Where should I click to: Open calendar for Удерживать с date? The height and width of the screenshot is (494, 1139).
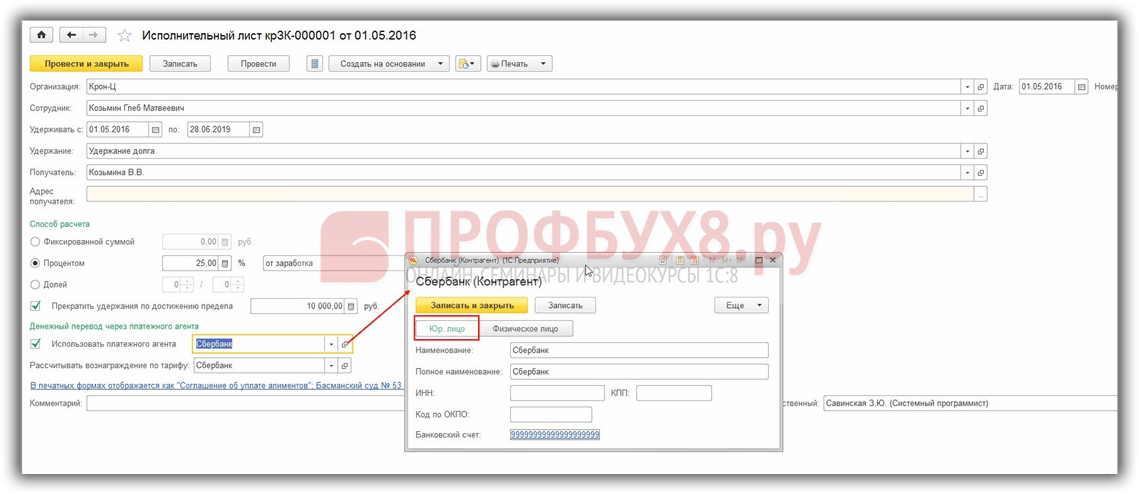coord(155,130)
